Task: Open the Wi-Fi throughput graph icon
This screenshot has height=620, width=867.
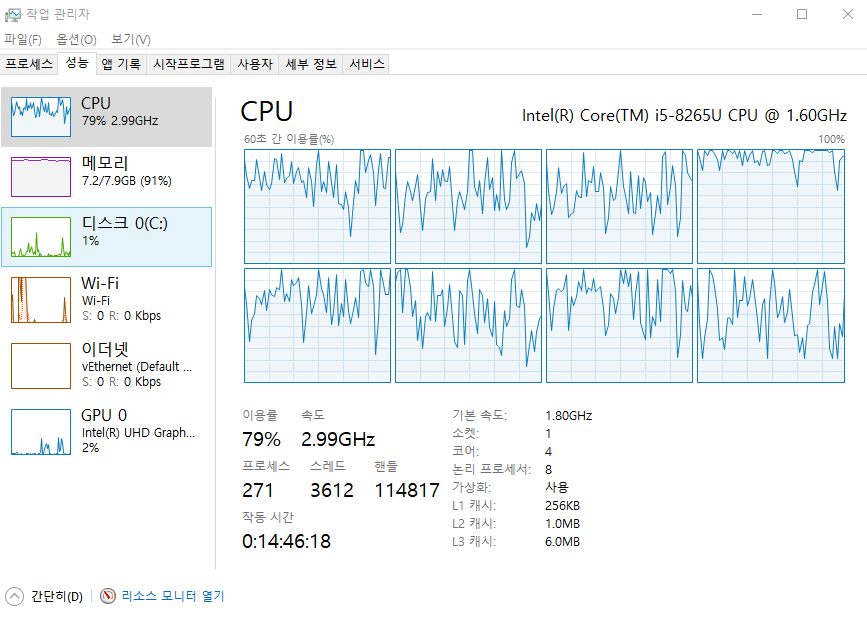Action: (x=41, y=300)
